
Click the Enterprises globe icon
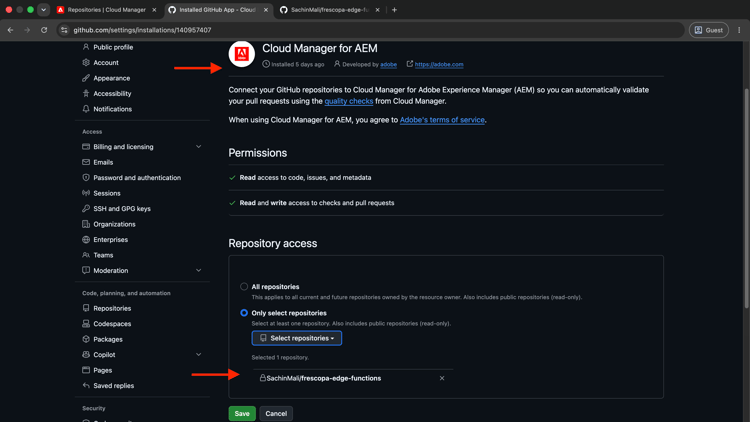click(x=86, y=239)
